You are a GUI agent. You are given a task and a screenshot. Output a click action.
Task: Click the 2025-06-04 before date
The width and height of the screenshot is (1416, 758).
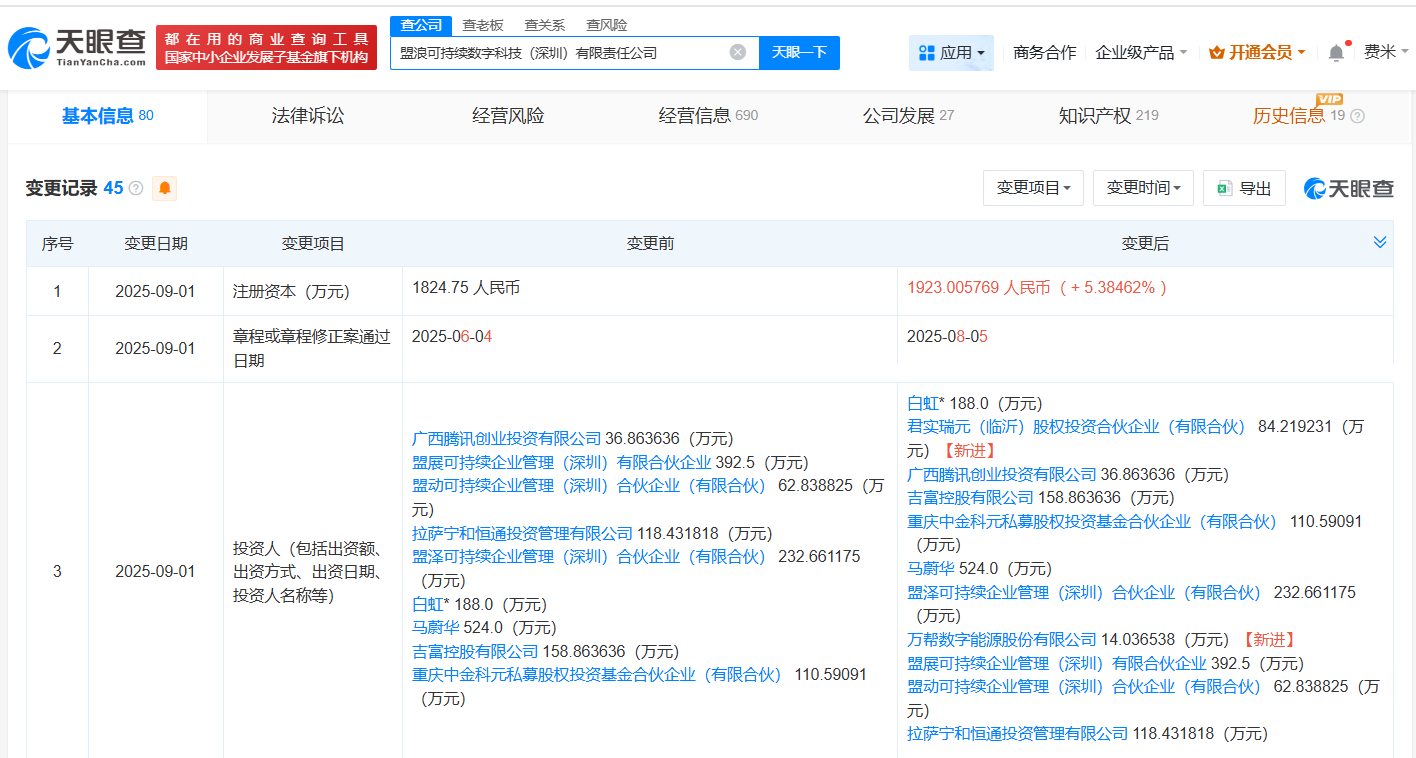point(452,337)
